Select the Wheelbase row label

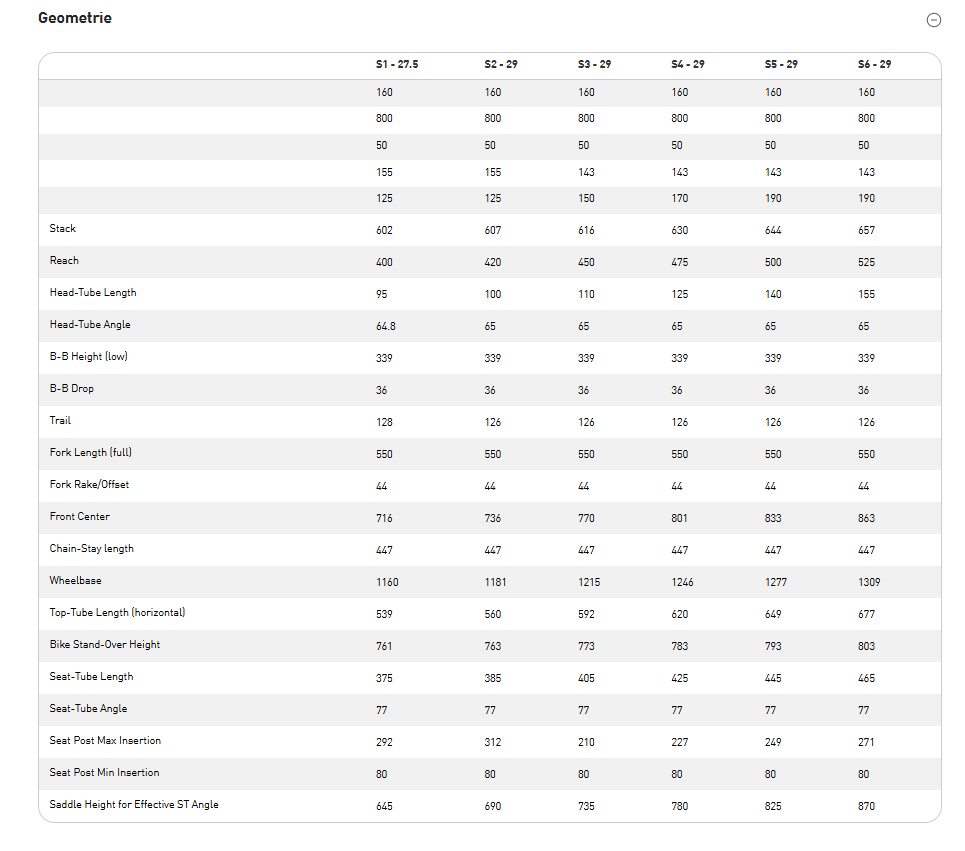click(x=75, y=581)
